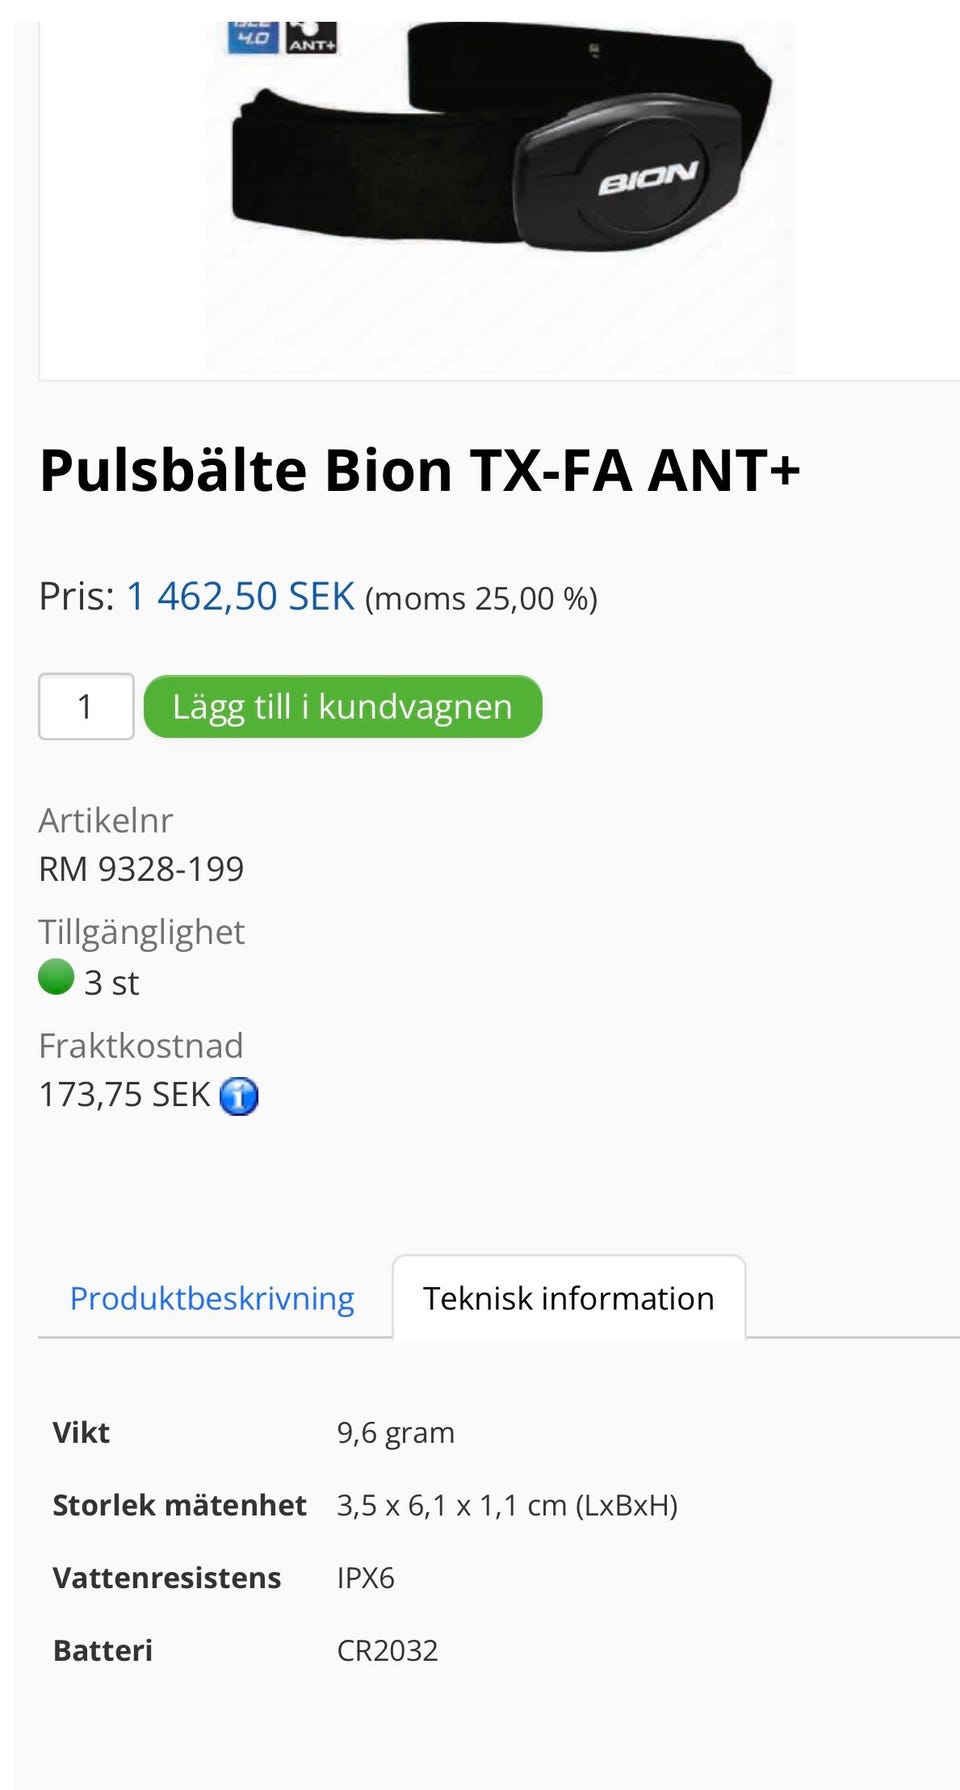960x1790 pixels.
Task: Switch to the Produktbeskrivning tab
Action: pyautogui.click(x=212, y=1298)
